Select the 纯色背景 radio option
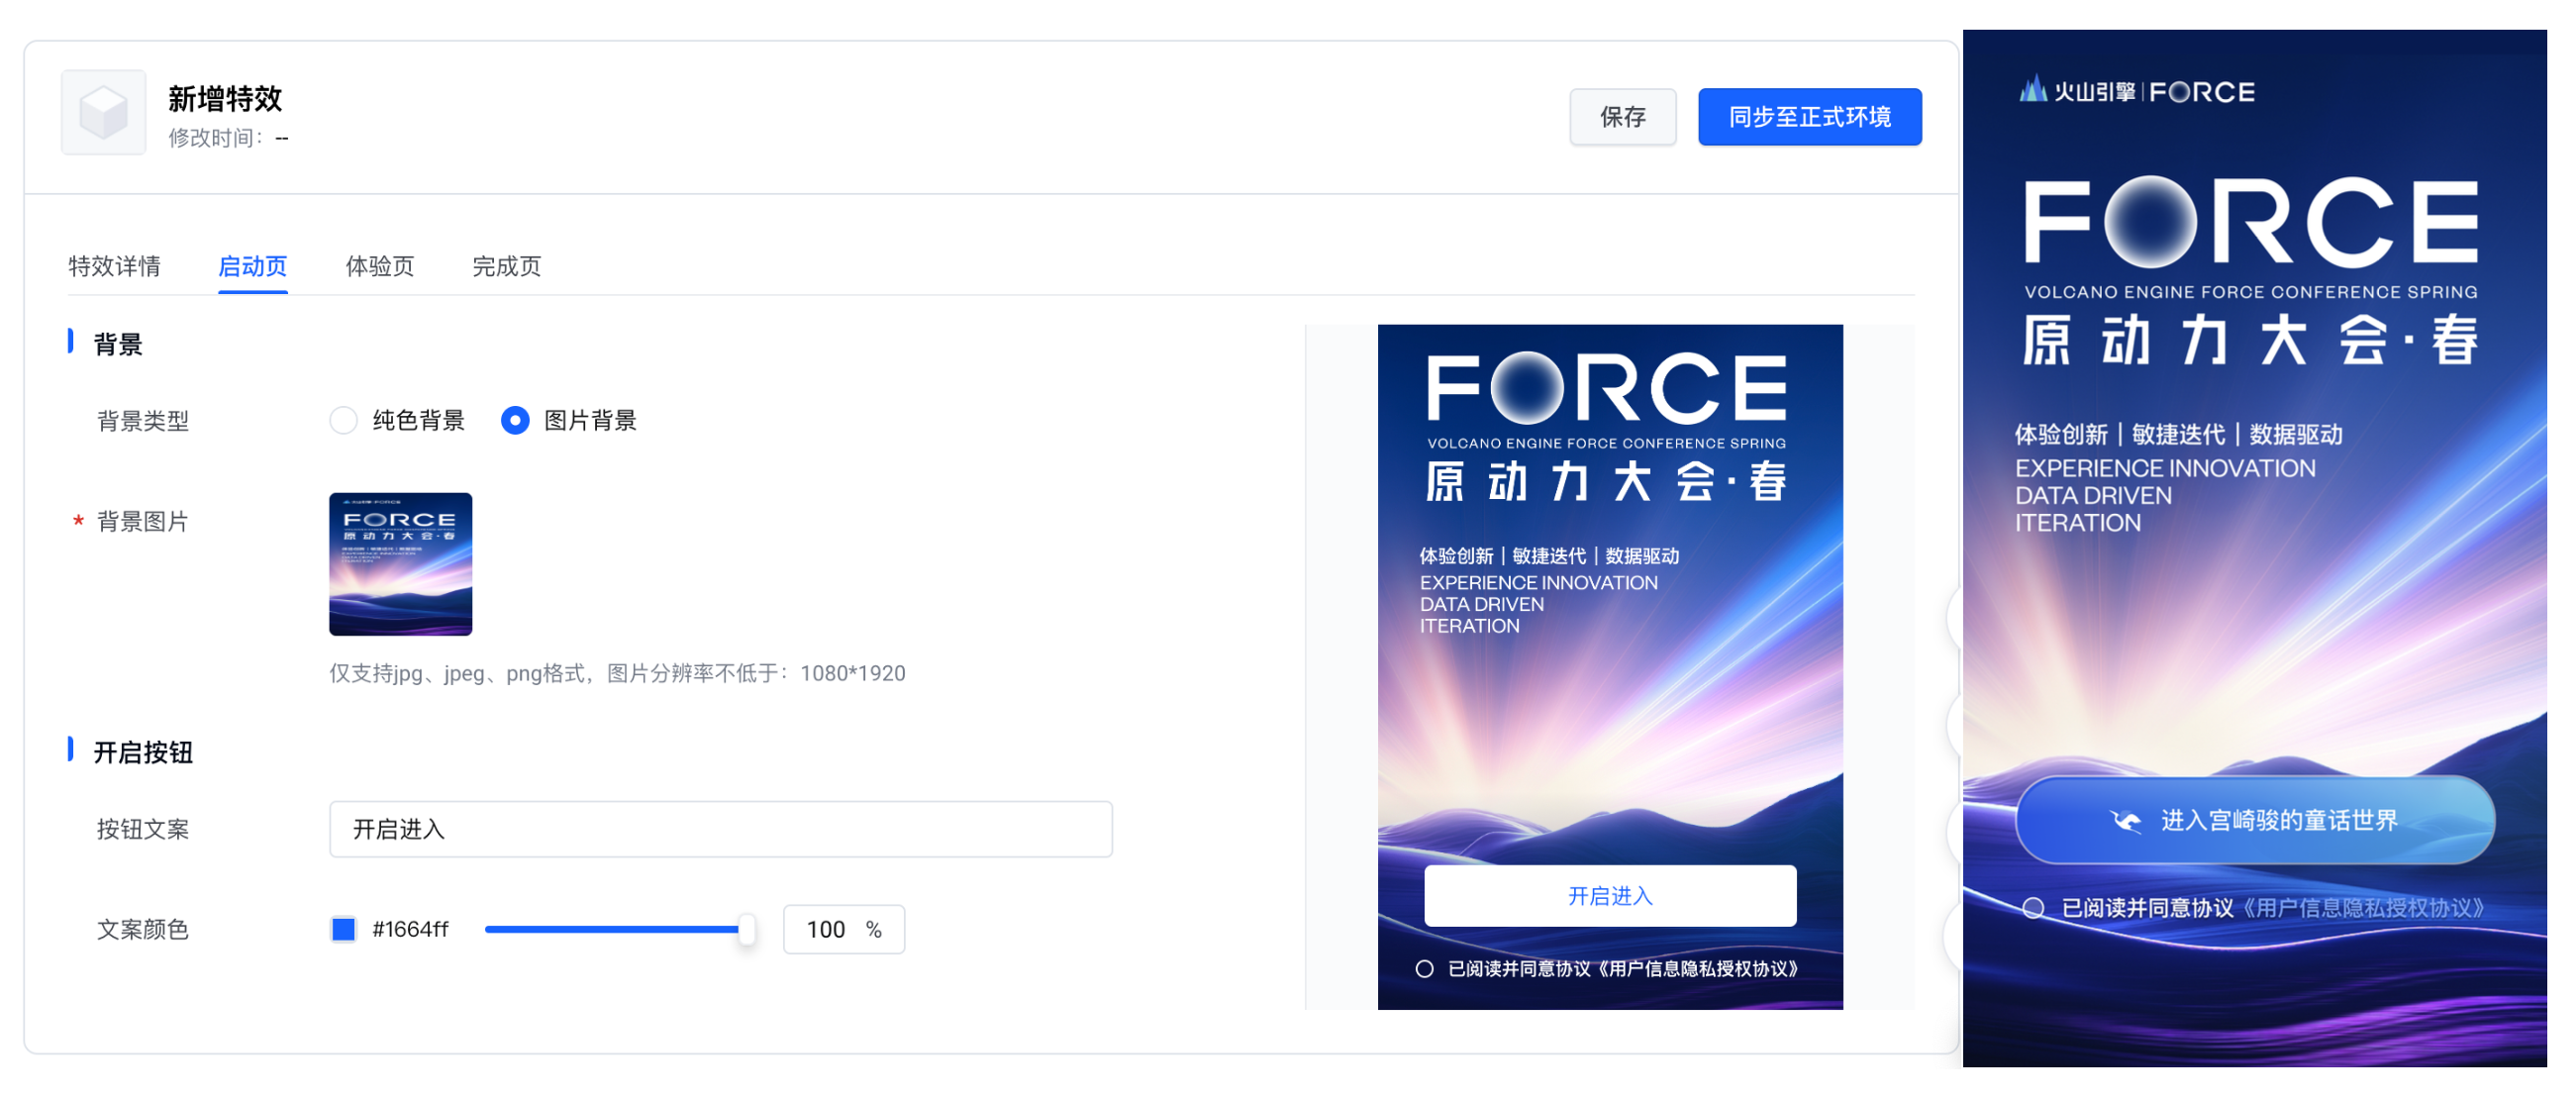Screen dimensions: 2576x1099 (343, 420)
